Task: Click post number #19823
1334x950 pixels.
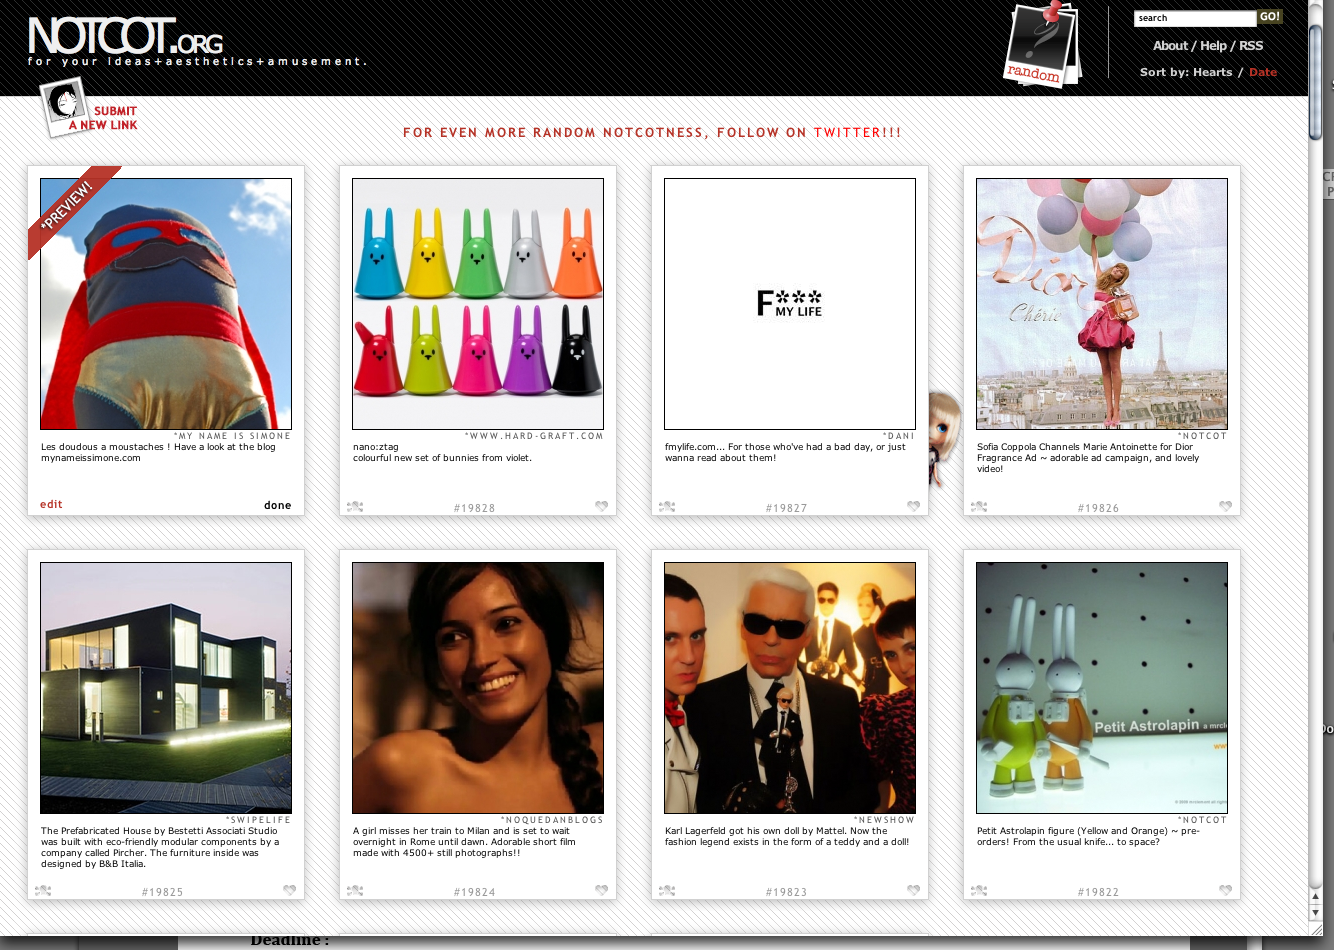Action: [x=787, y=892]
